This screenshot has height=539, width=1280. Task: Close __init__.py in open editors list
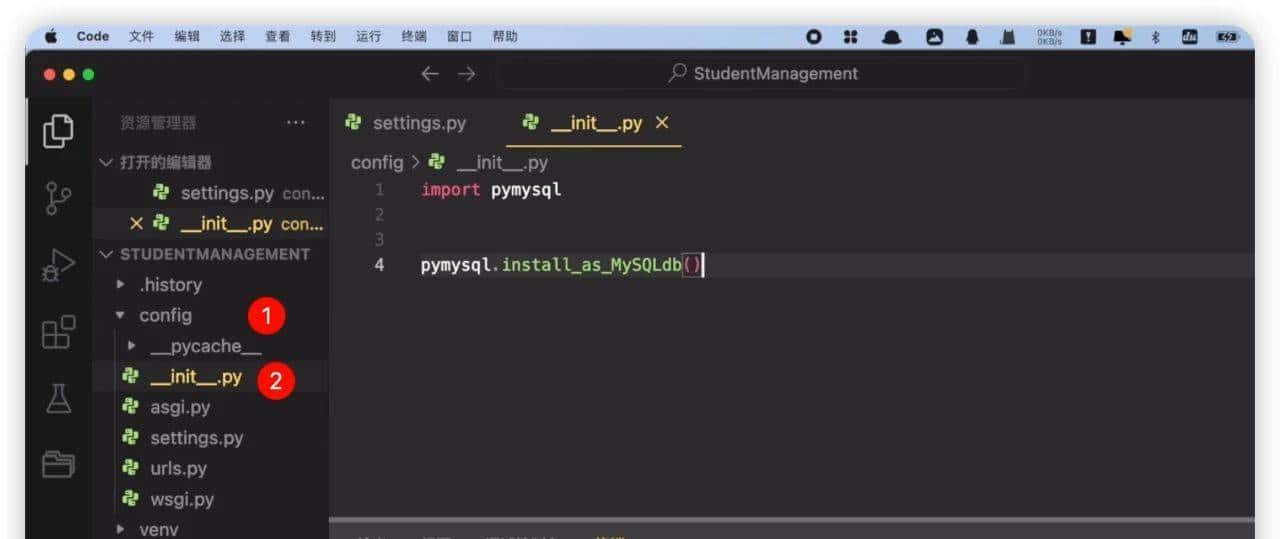pyautogui.click(x=137, y=224)
